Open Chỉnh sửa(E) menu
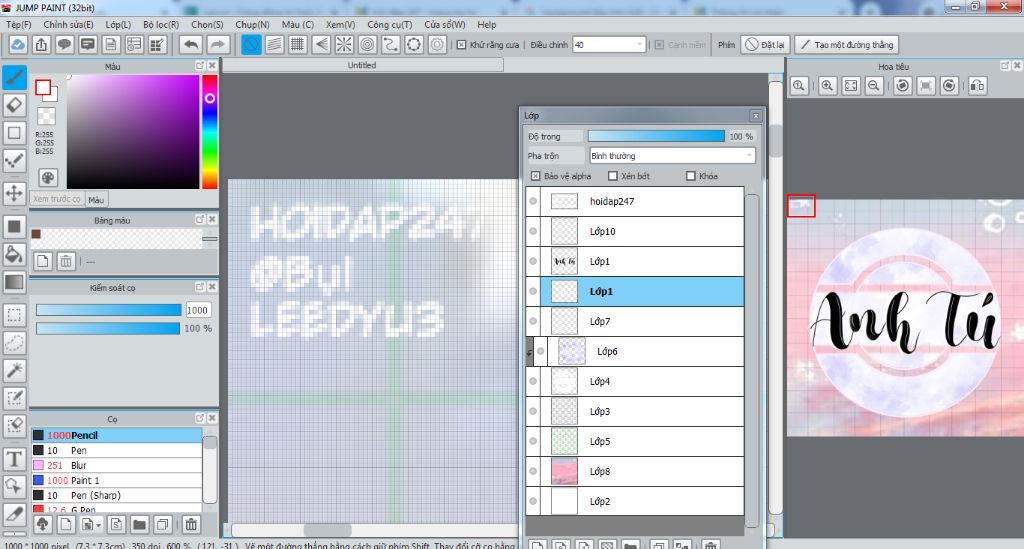Screen dimensions: 1024x549 coord(69,24)
